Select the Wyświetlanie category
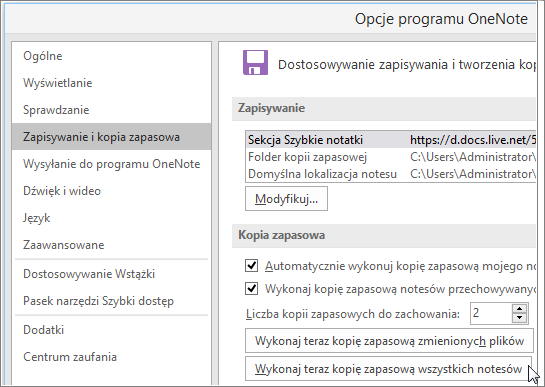 pos(111,83)
